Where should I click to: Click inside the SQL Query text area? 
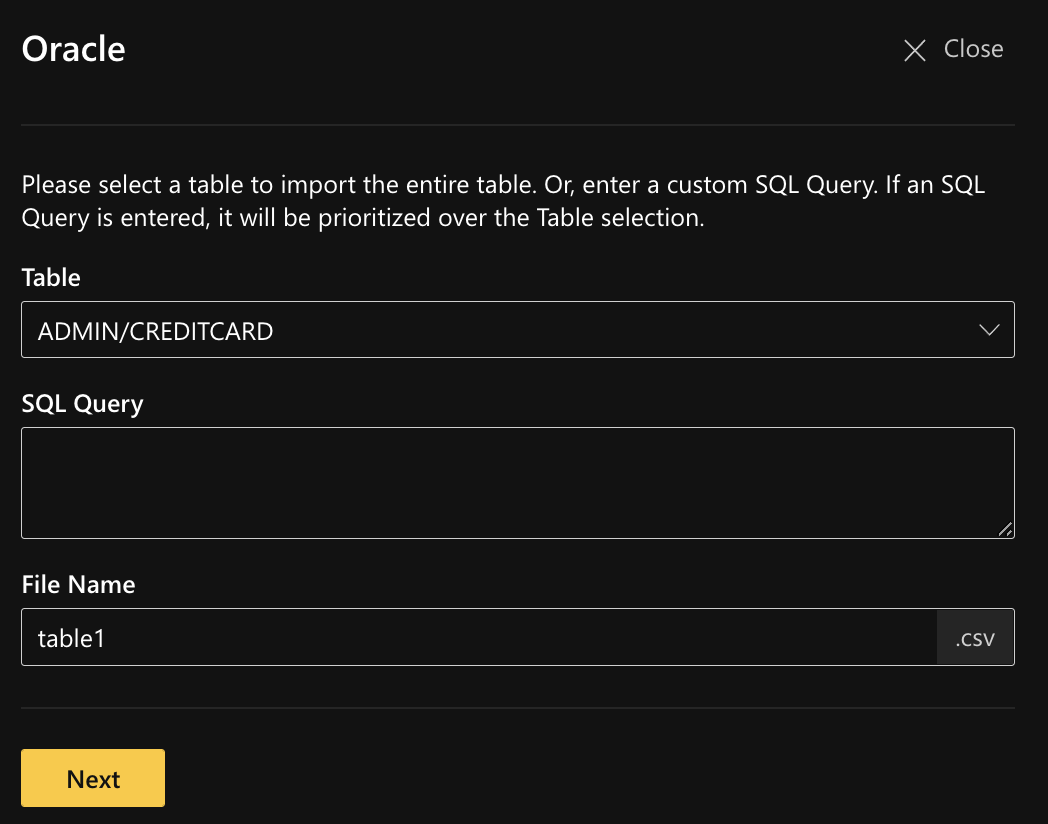(x=517, y=483)
